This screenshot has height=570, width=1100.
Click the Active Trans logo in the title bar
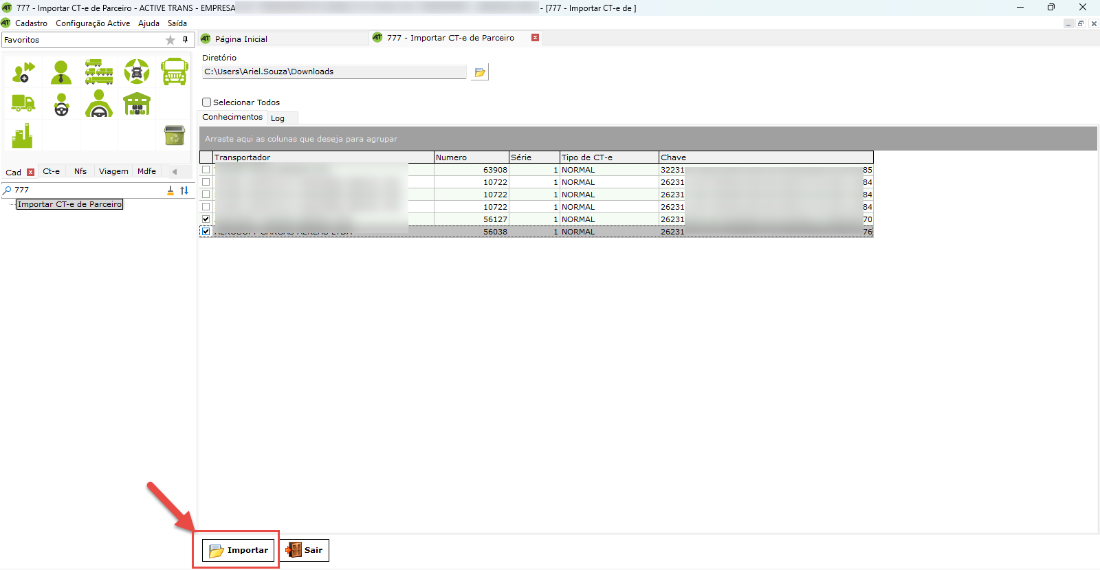coord(6,8)
